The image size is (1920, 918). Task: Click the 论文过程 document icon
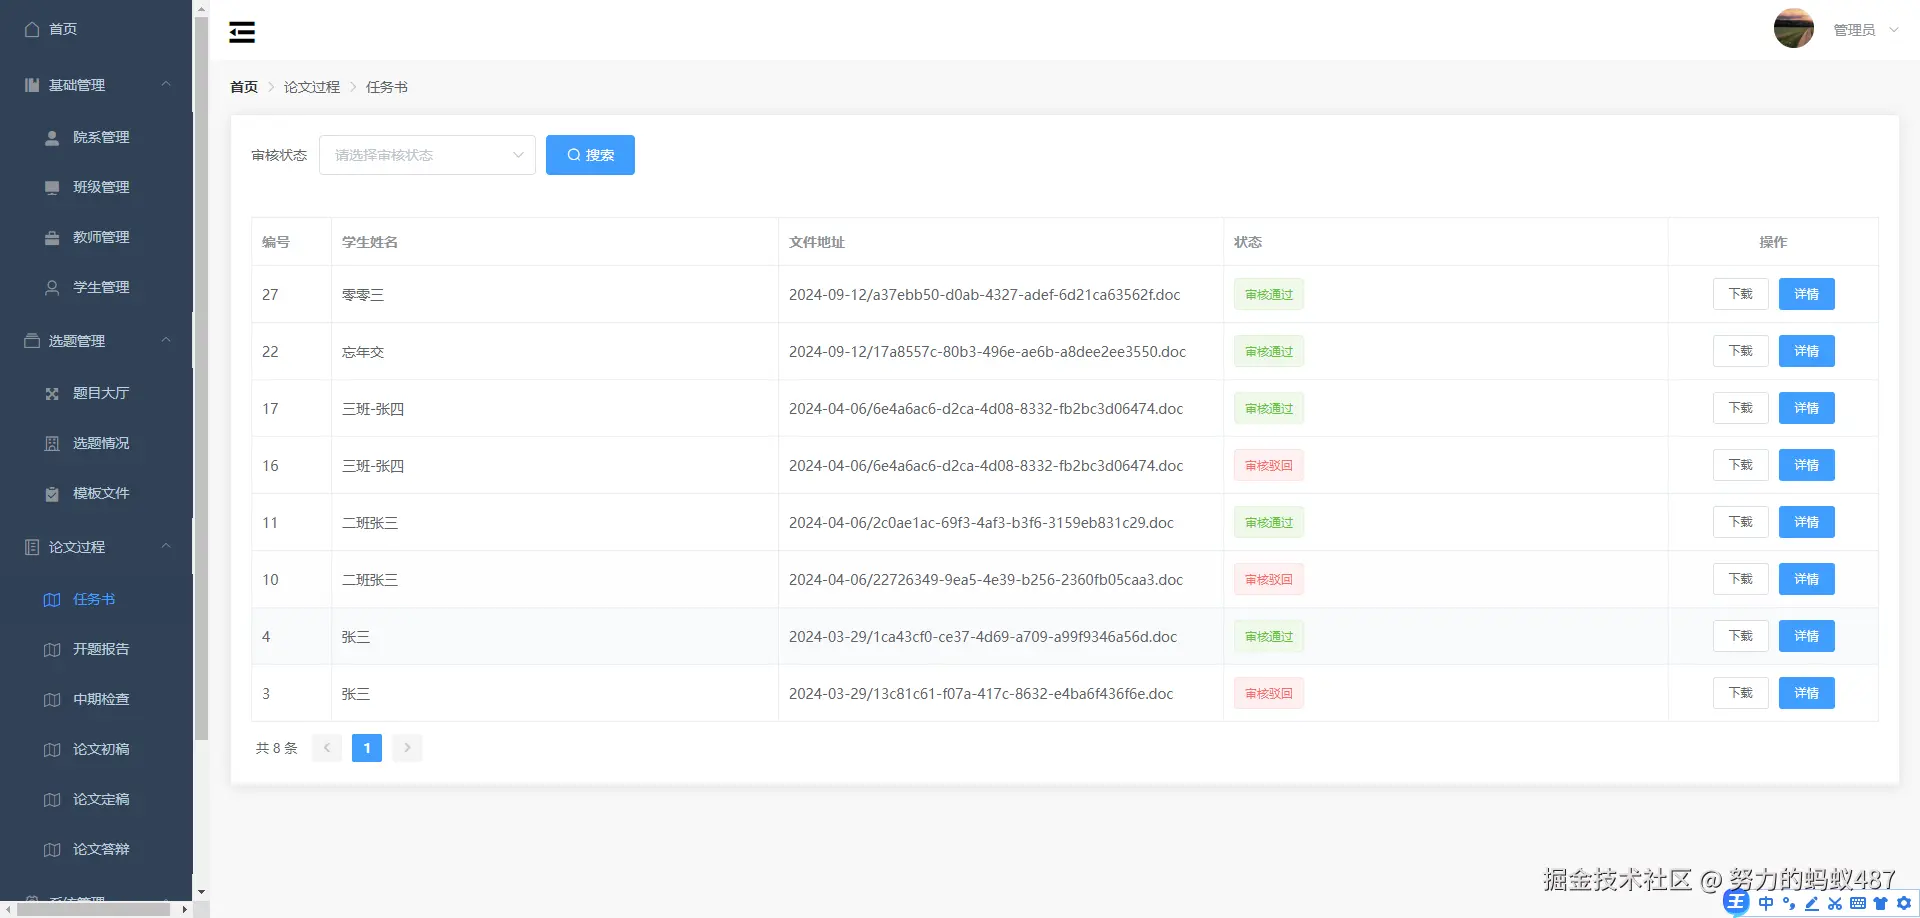pos(32,547)
